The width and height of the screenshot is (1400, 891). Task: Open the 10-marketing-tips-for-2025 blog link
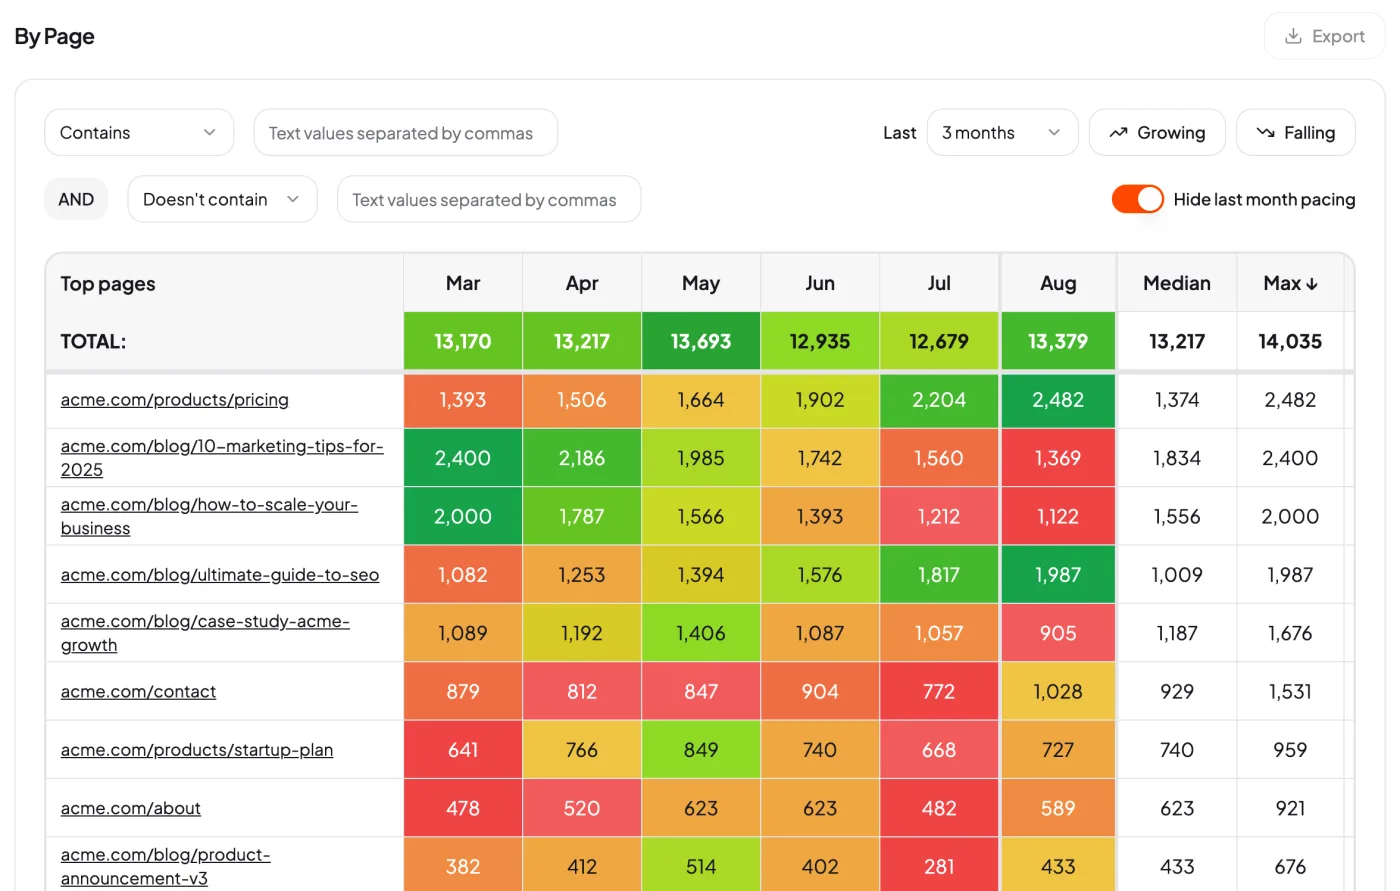(222, 458)
